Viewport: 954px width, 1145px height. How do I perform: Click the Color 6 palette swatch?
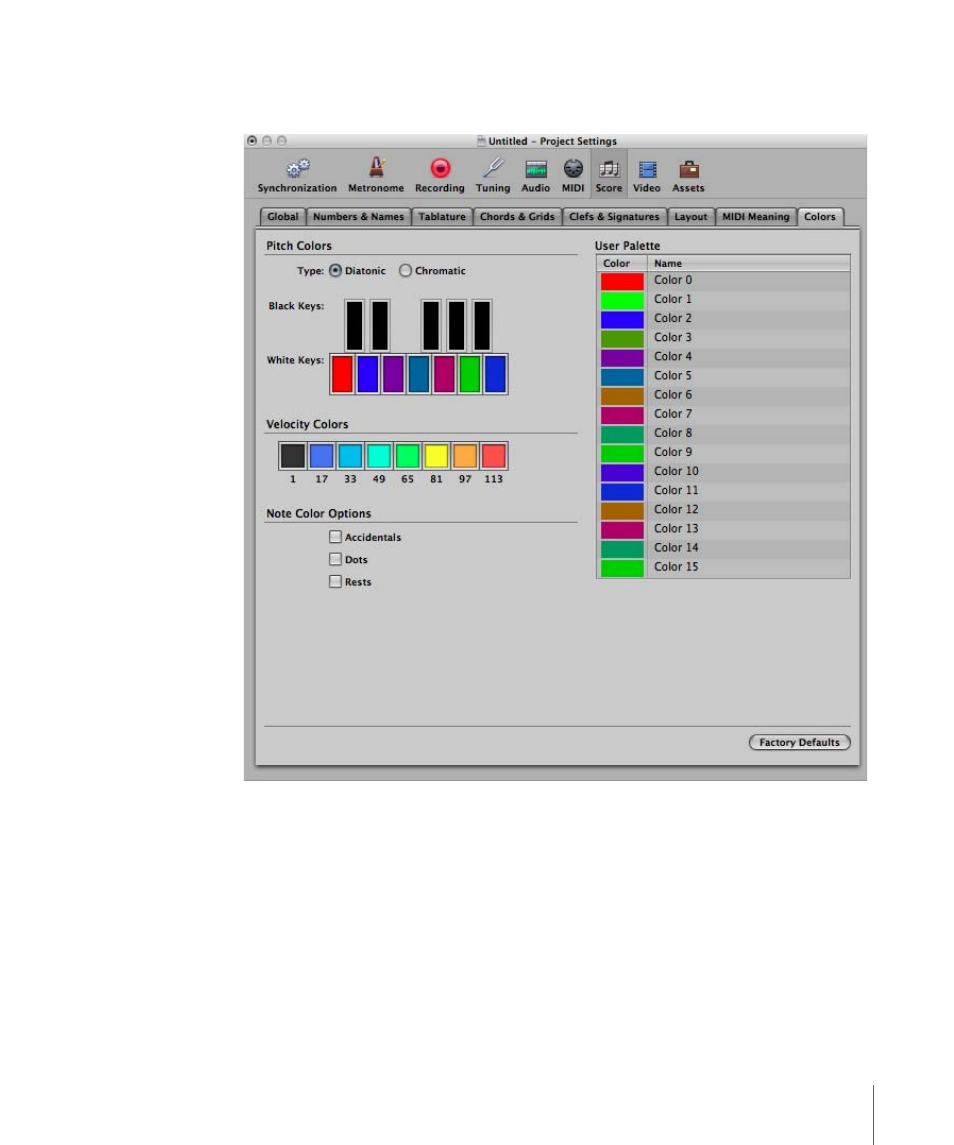tap(622, 396)
